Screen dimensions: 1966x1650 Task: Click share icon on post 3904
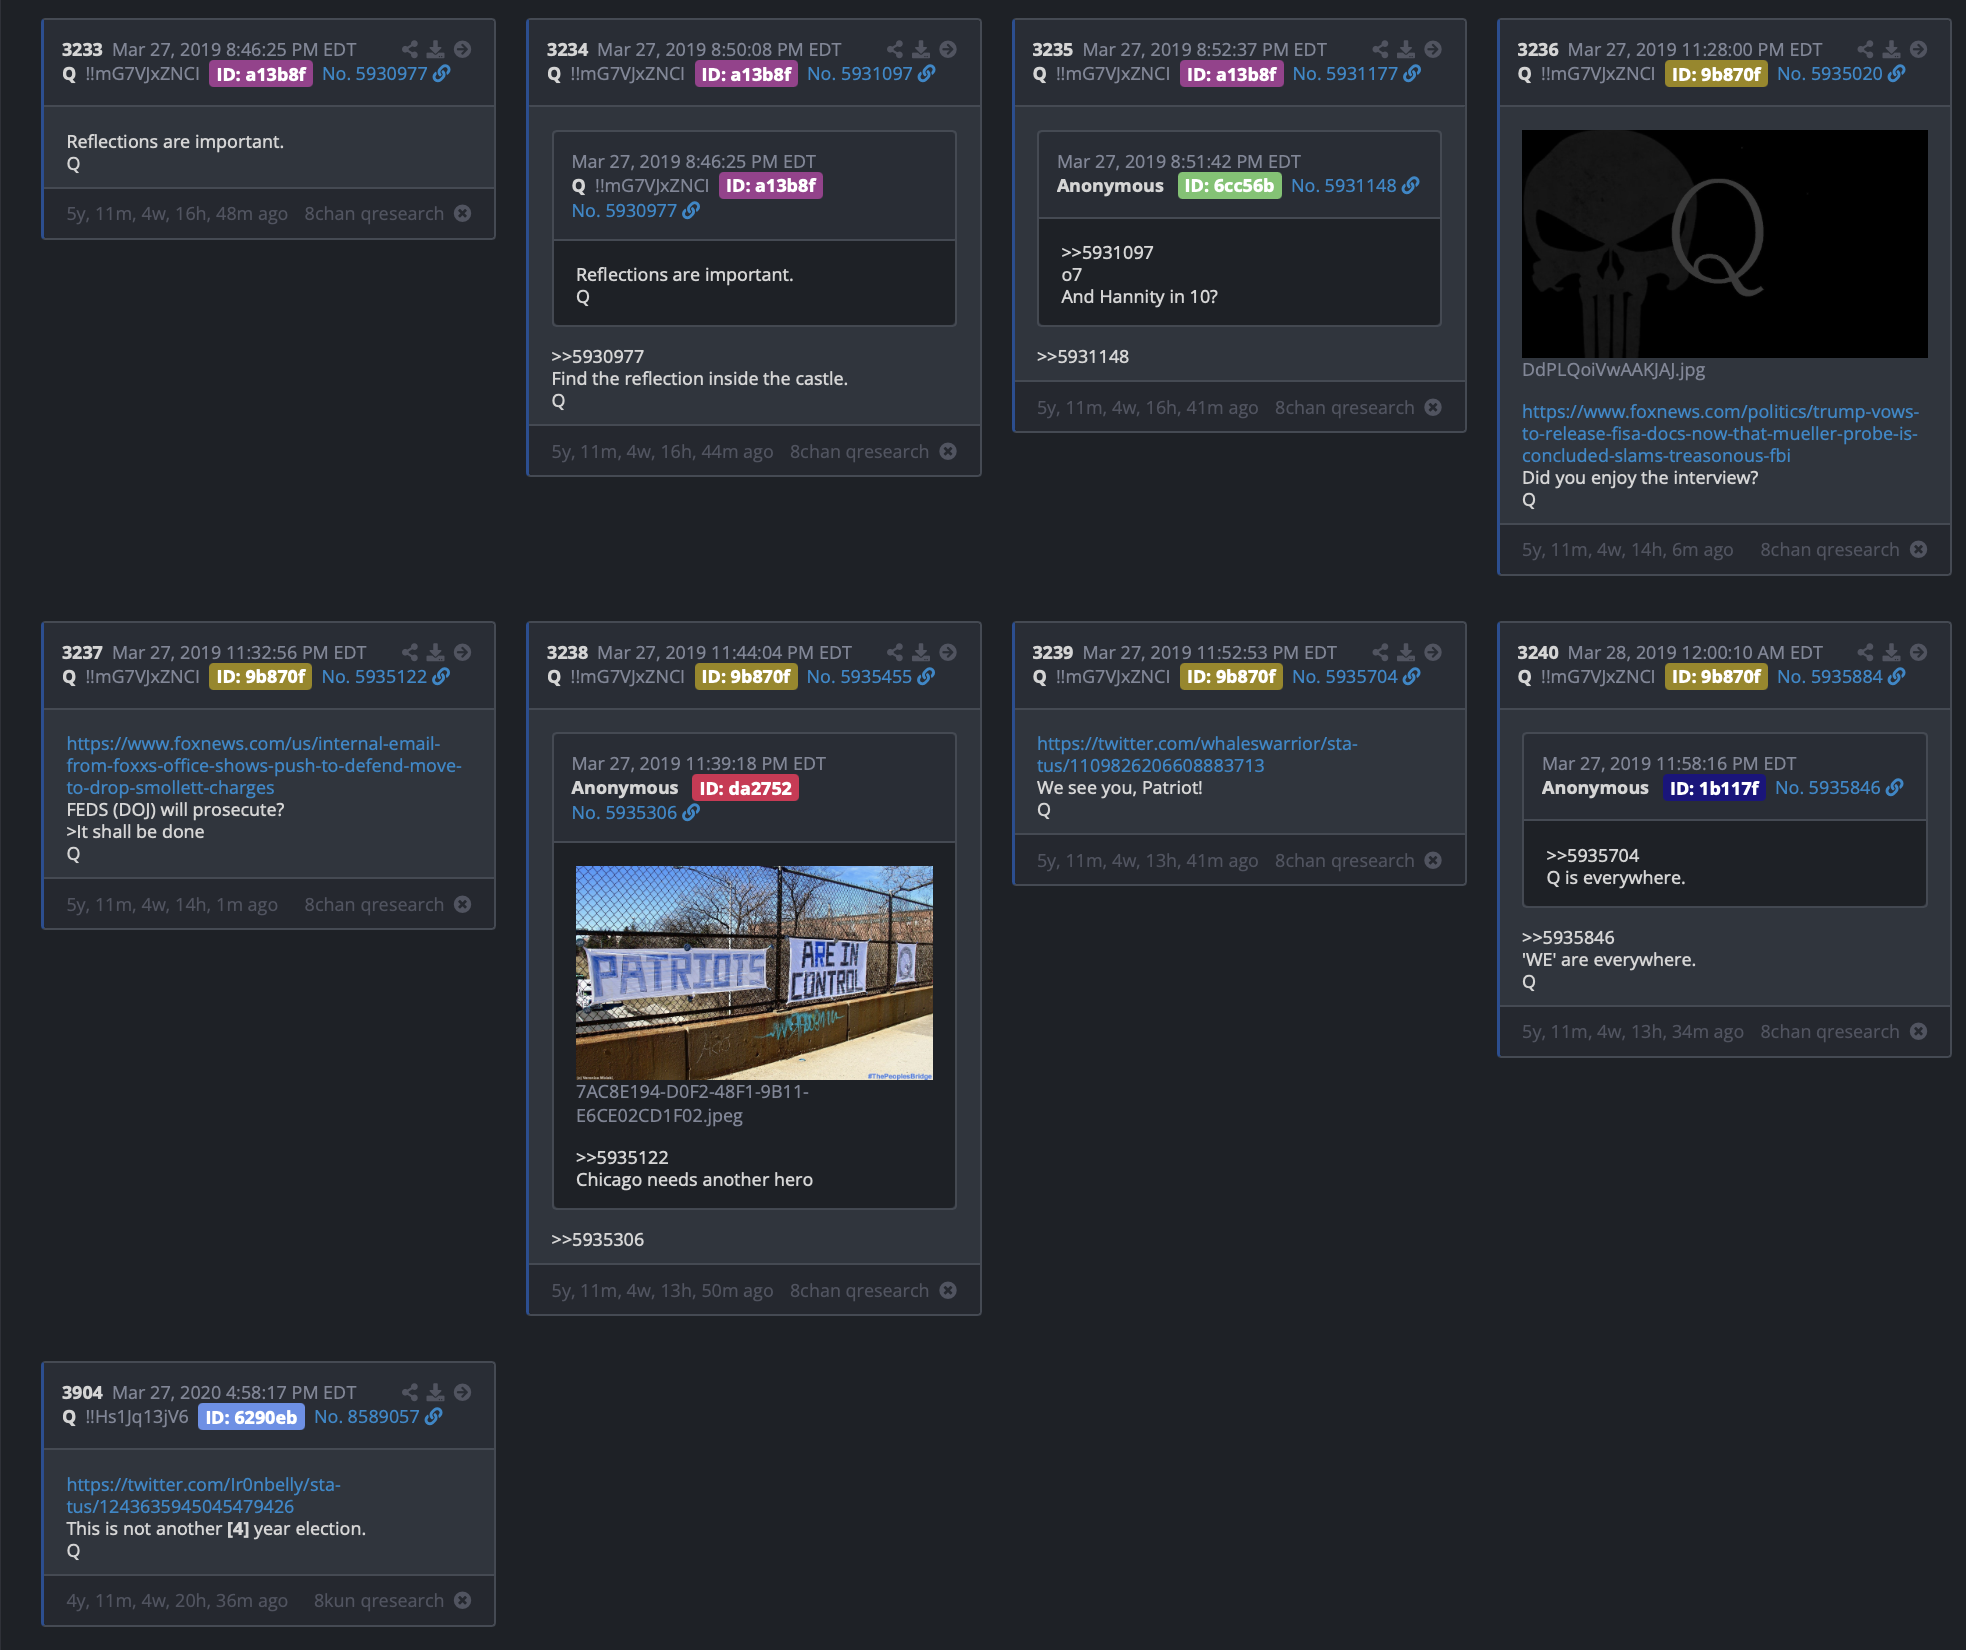point(409,1392)
